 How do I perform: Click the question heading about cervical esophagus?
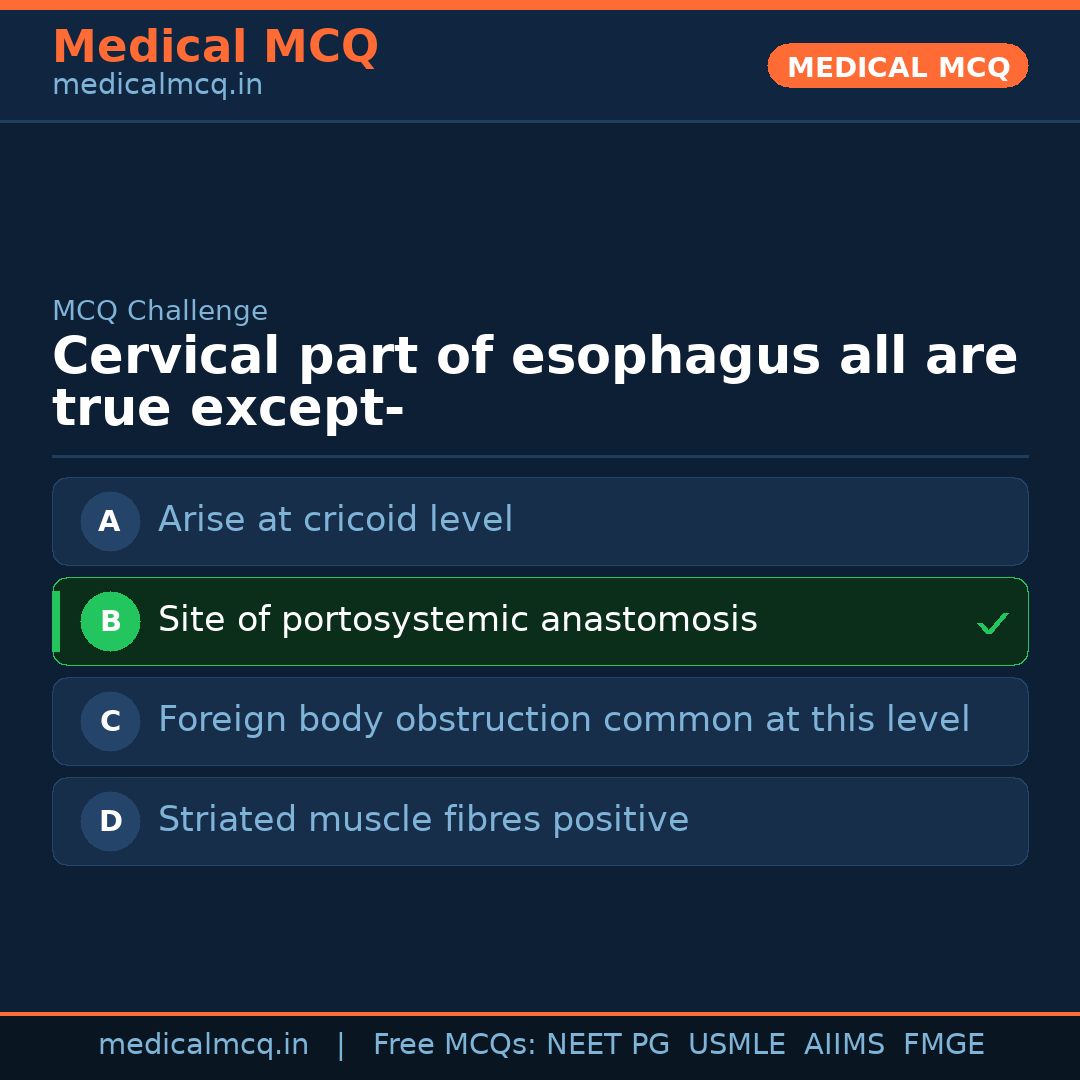[x=534, y=382]
